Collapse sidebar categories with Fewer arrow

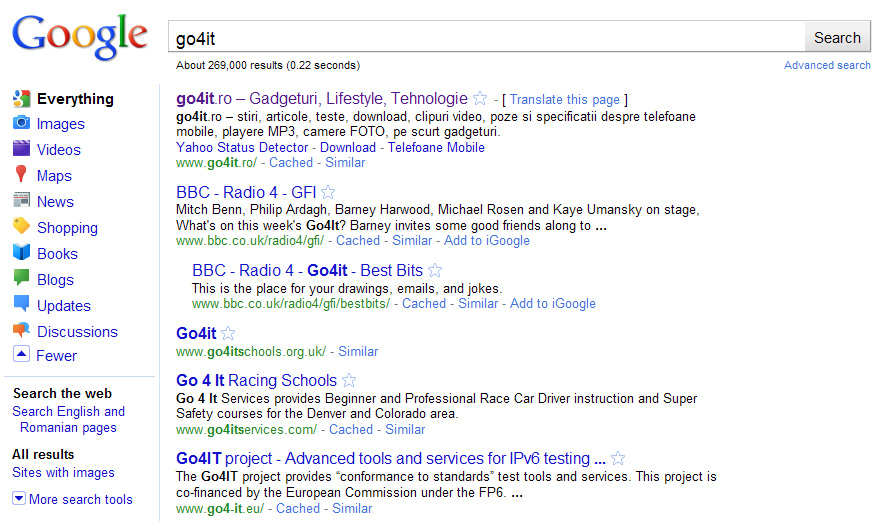click(21, 354)
